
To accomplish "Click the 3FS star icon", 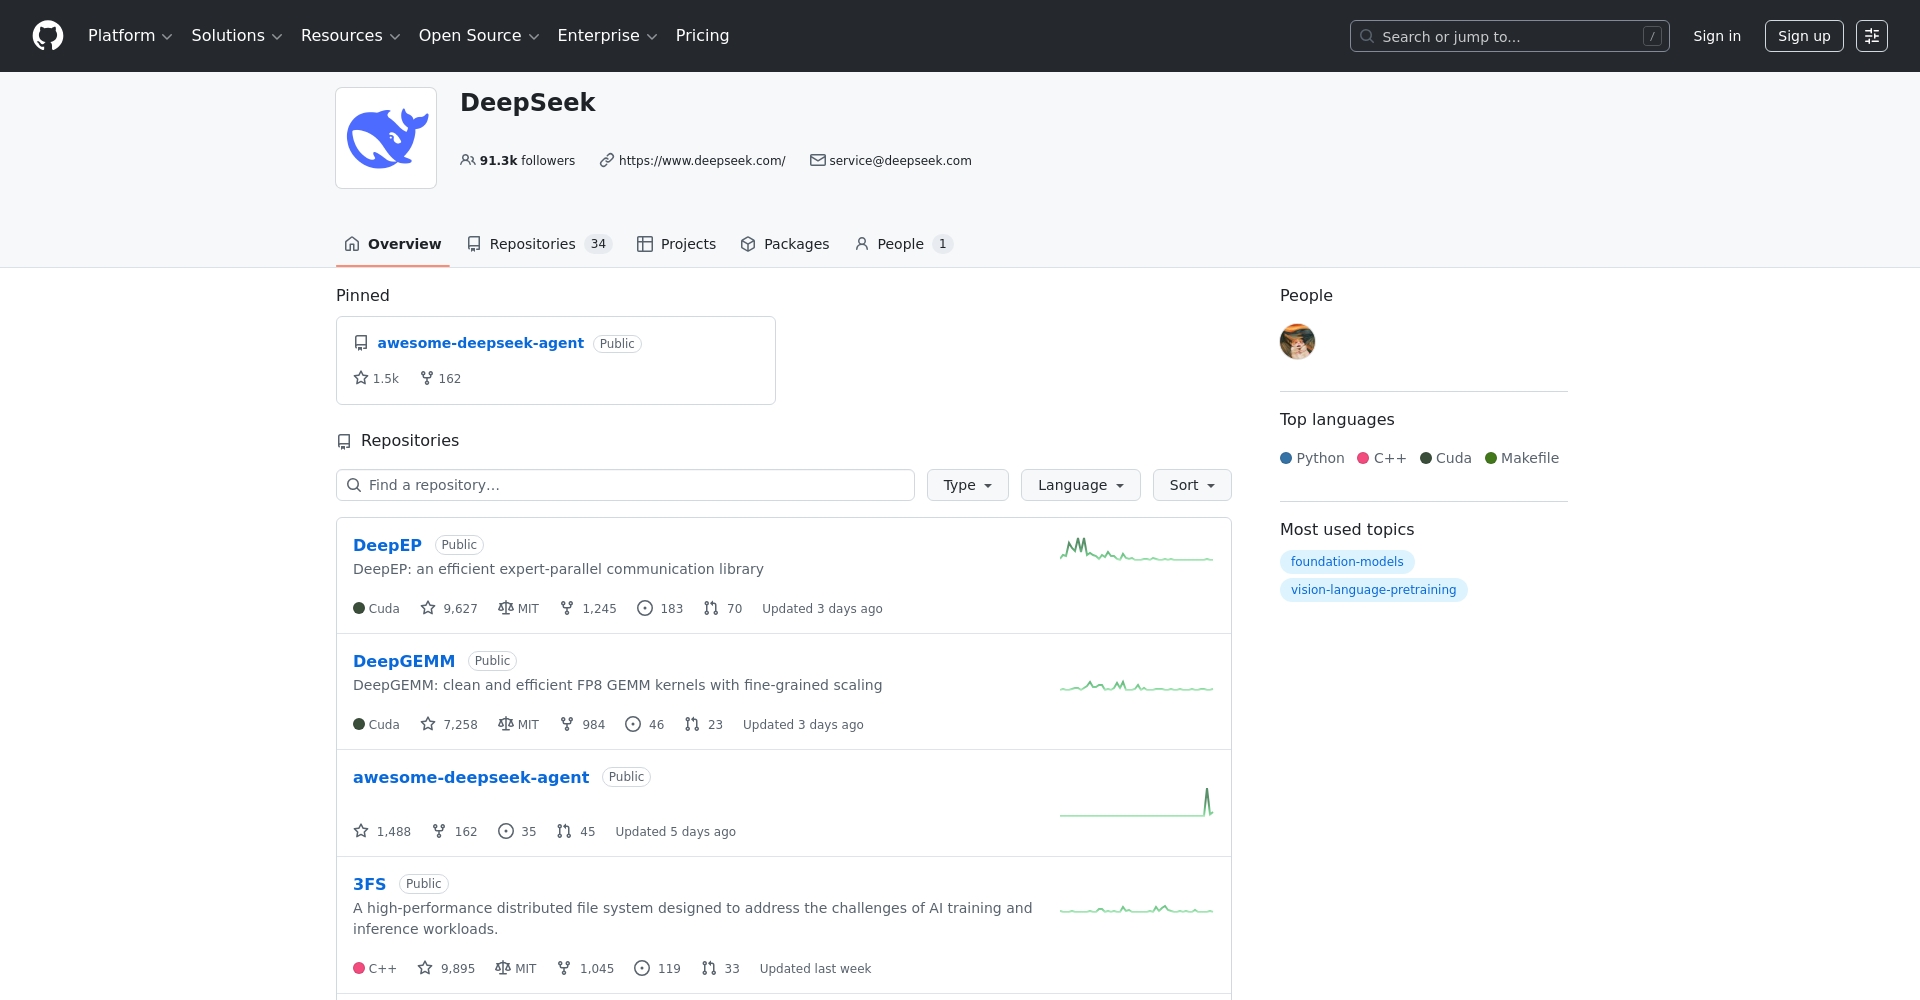I will point(425,968).
